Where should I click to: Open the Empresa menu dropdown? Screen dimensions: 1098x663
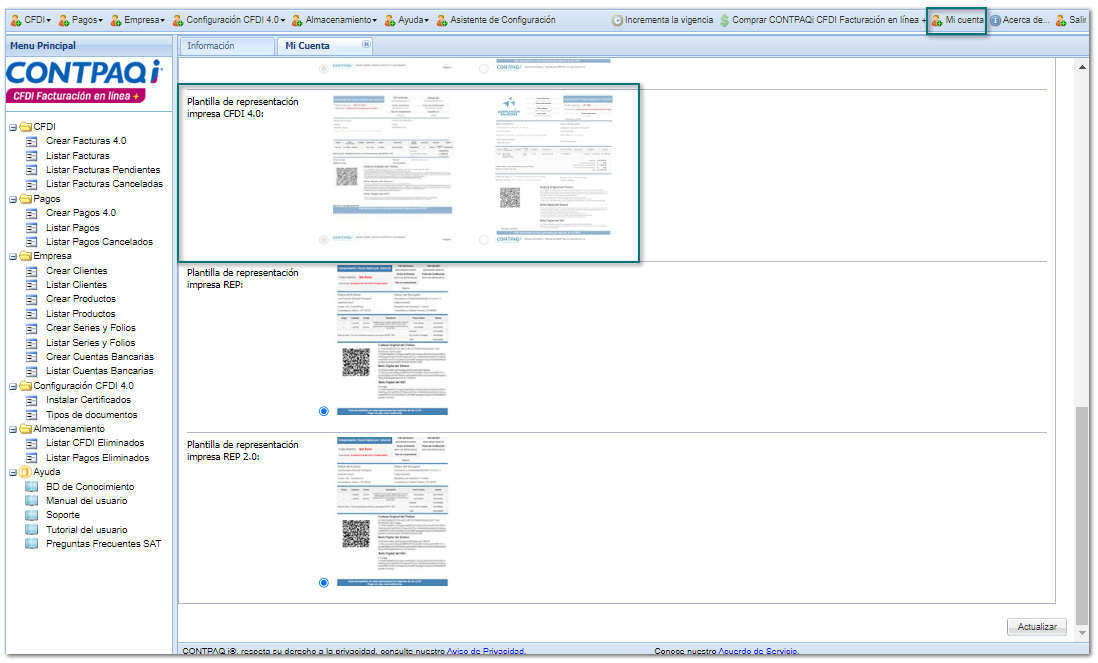tap(137, 20)
